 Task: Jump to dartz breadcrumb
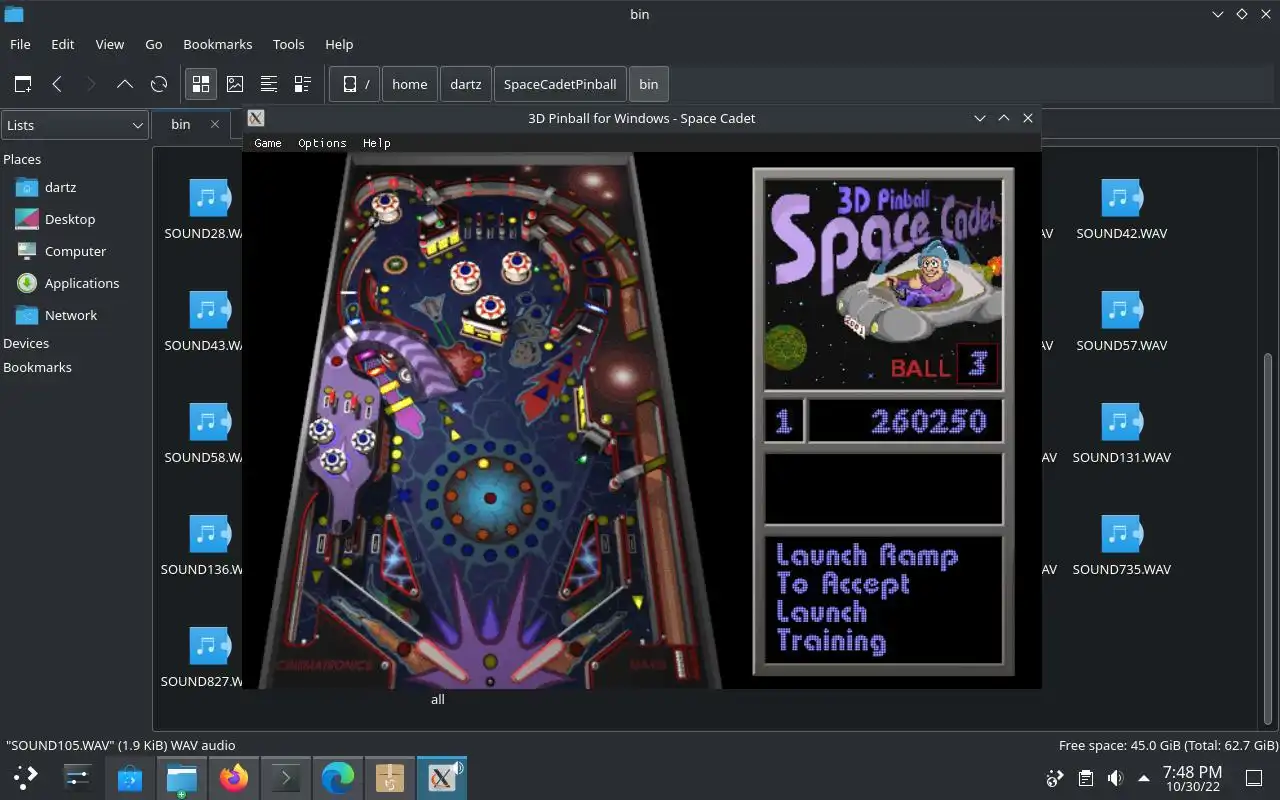tap(465, 84)
